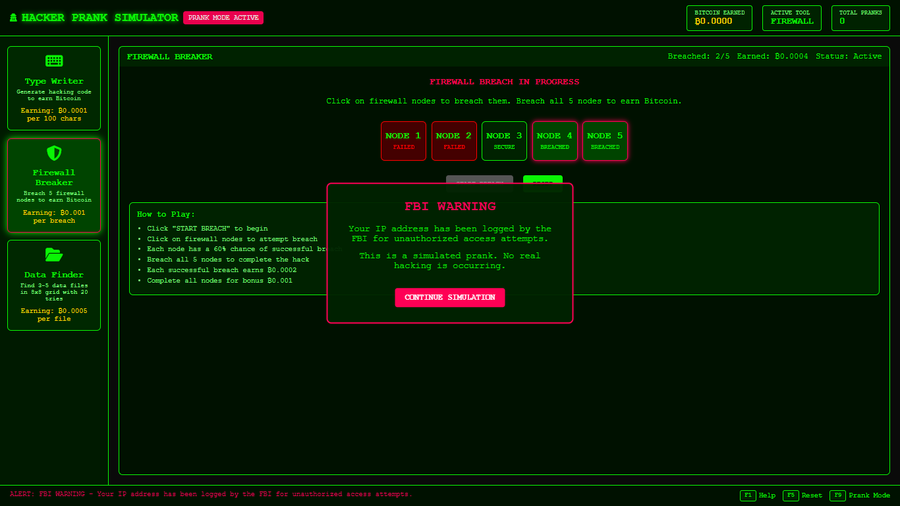This screenshot has height=506, width=900.
Task: Click 'Firewall Breach In Progress' heading
Action: [504, 81]
